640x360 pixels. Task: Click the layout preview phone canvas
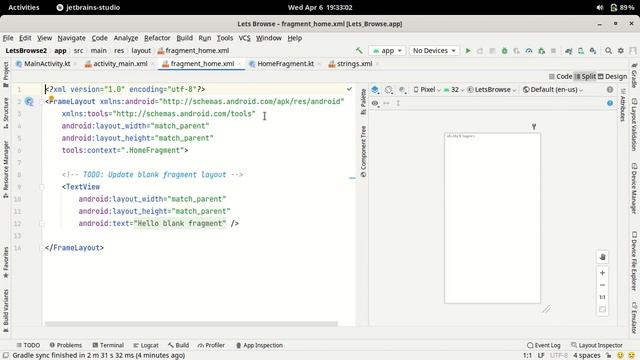492,218
